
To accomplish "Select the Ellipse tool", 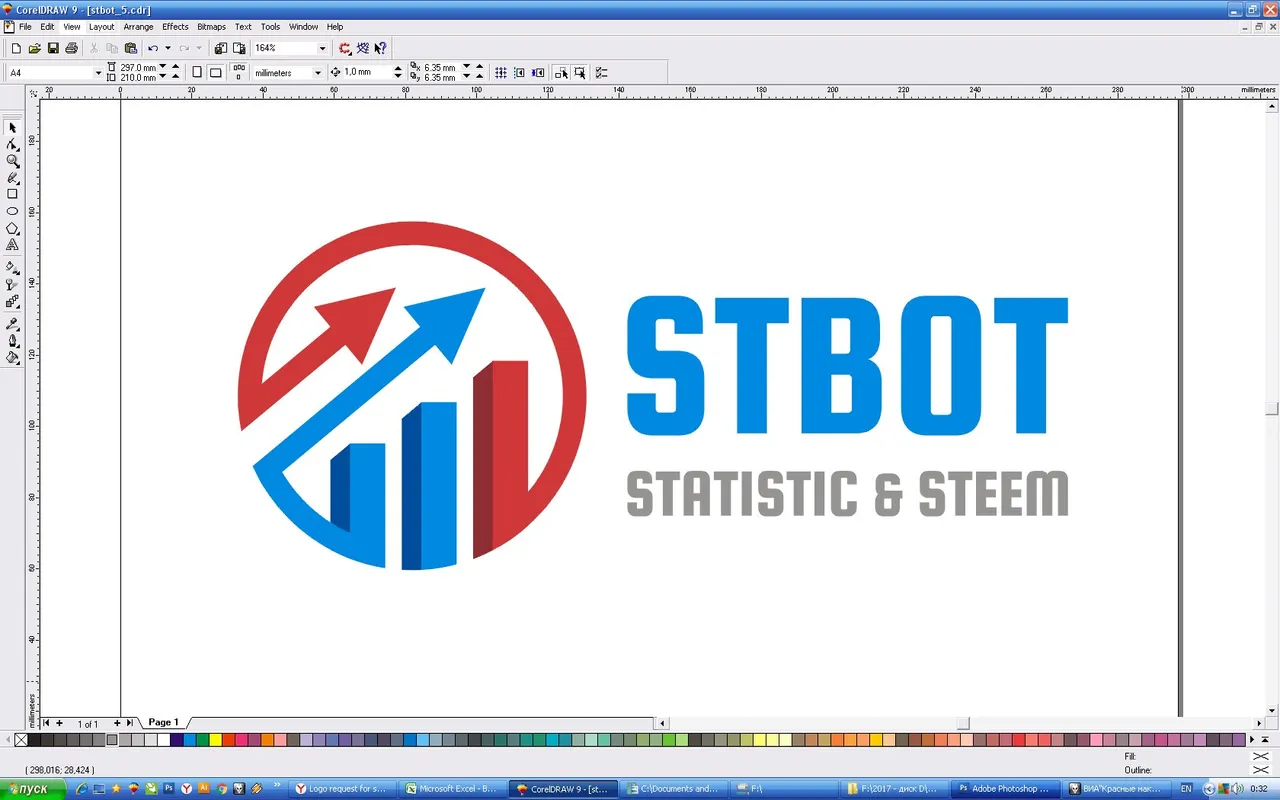I will pos(12,211).
